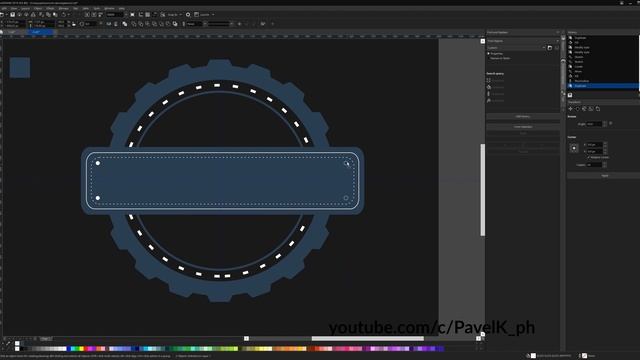Image resolution: width=640 pixels, height=360 pixels.
Task: Click the icon below the History list
Action: click(x=570, y=95)
